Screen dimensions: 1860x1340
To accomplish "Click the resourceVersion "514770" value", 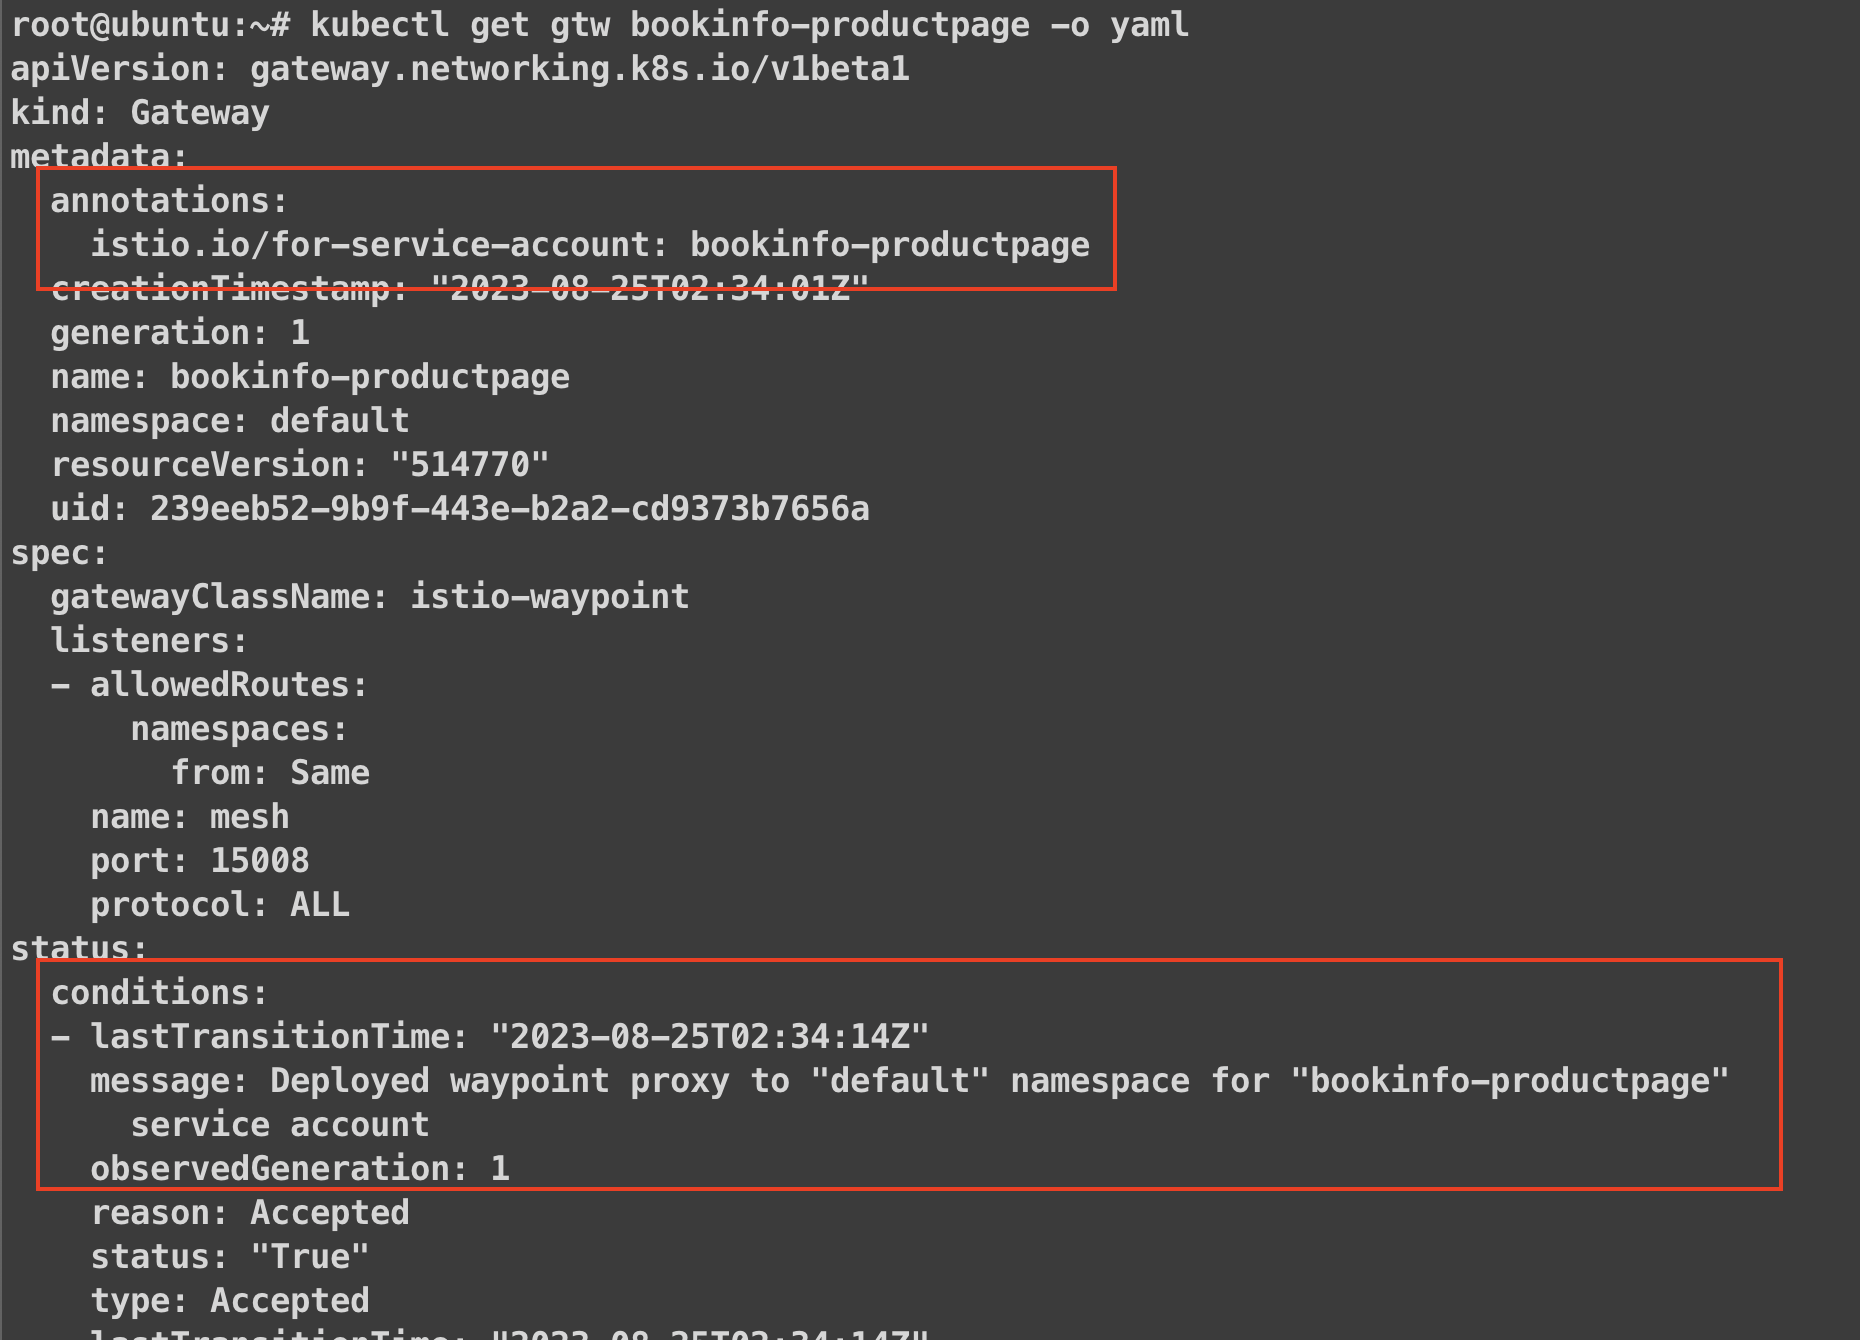I will point(470,464).
